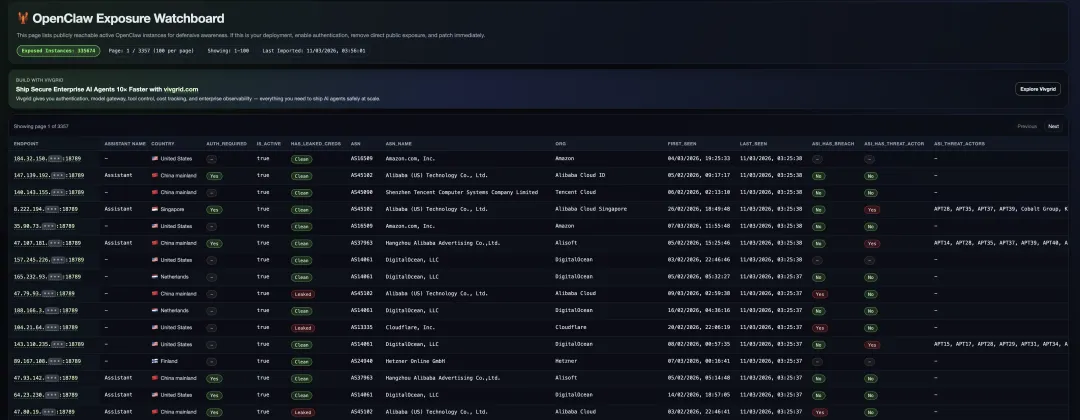Click the LAST_SEEN column header
This screenshot has height=420, width=1080.
(753, 144)
